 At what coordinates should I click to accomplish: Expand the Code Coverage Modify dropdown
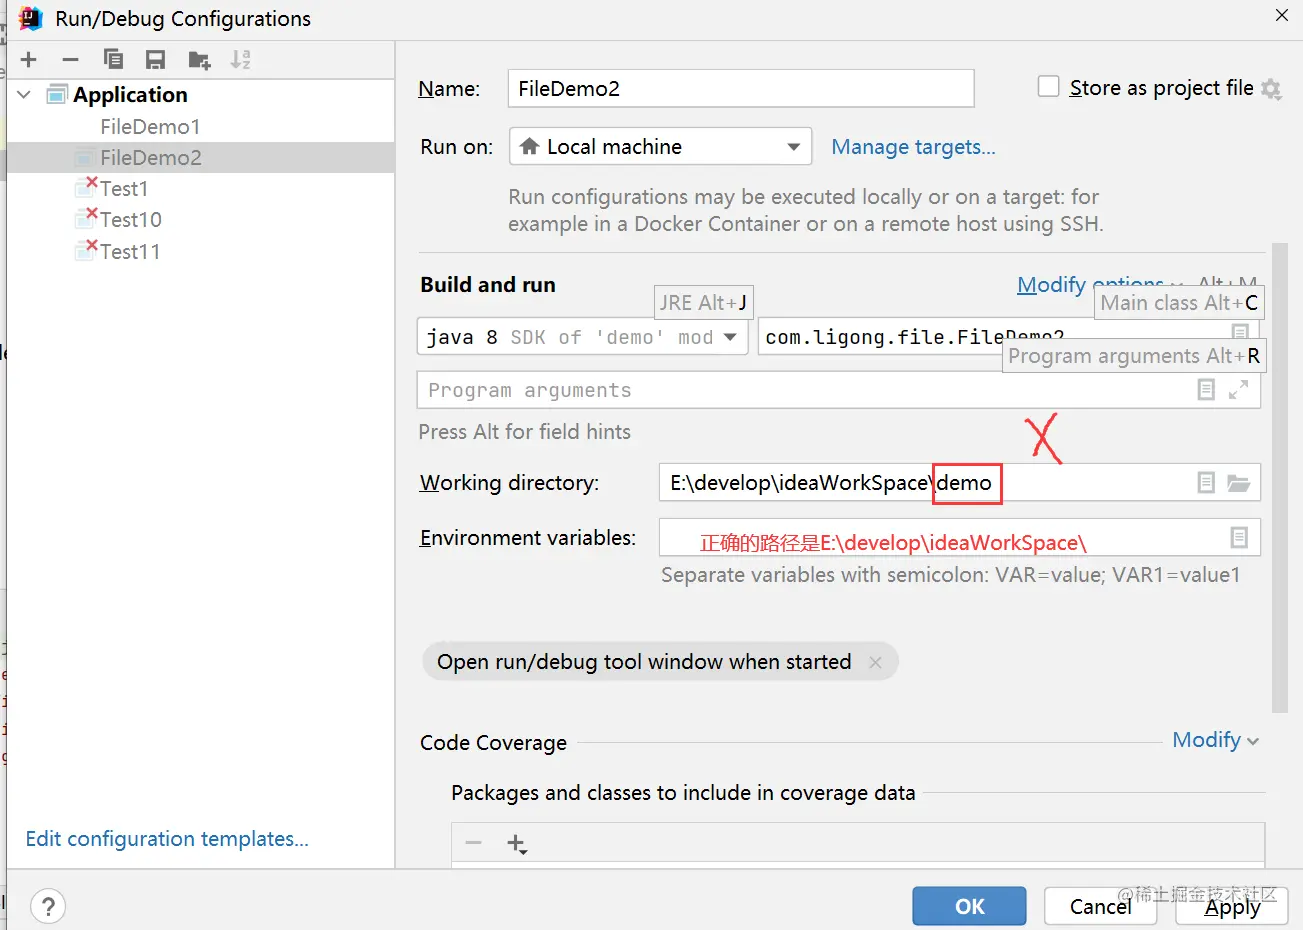[x=1215, y=740]
